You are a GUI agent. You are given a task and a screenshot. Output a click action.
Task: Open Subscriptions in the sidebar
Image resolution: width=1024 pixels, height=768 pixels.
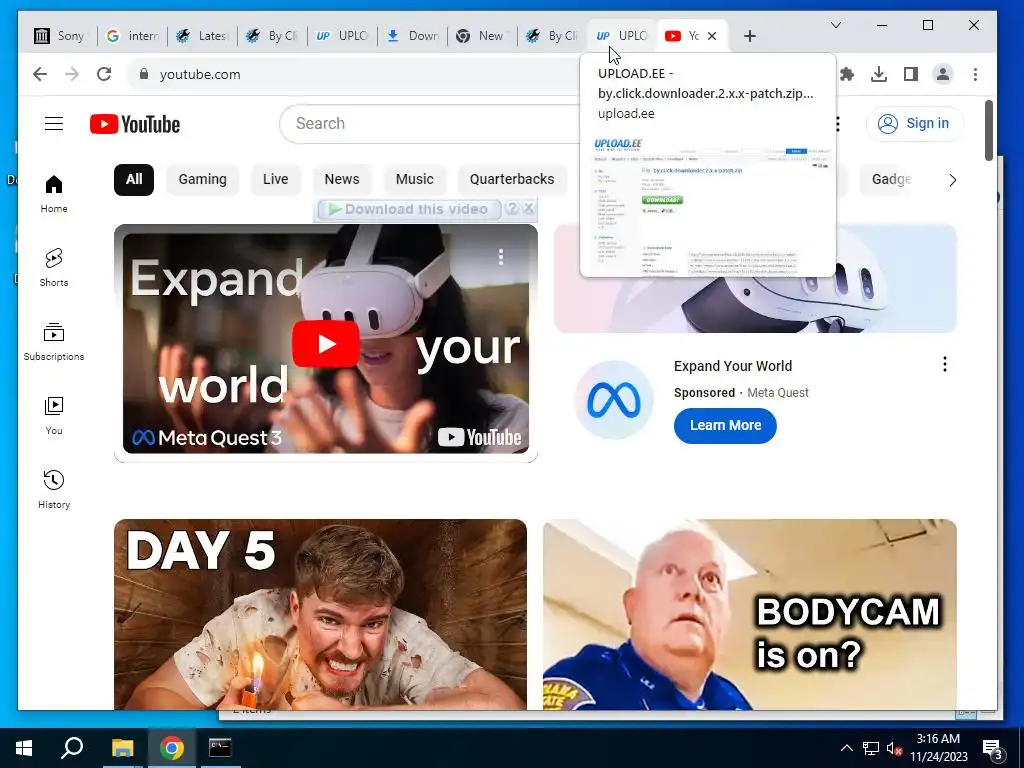(x=54, y=342)
